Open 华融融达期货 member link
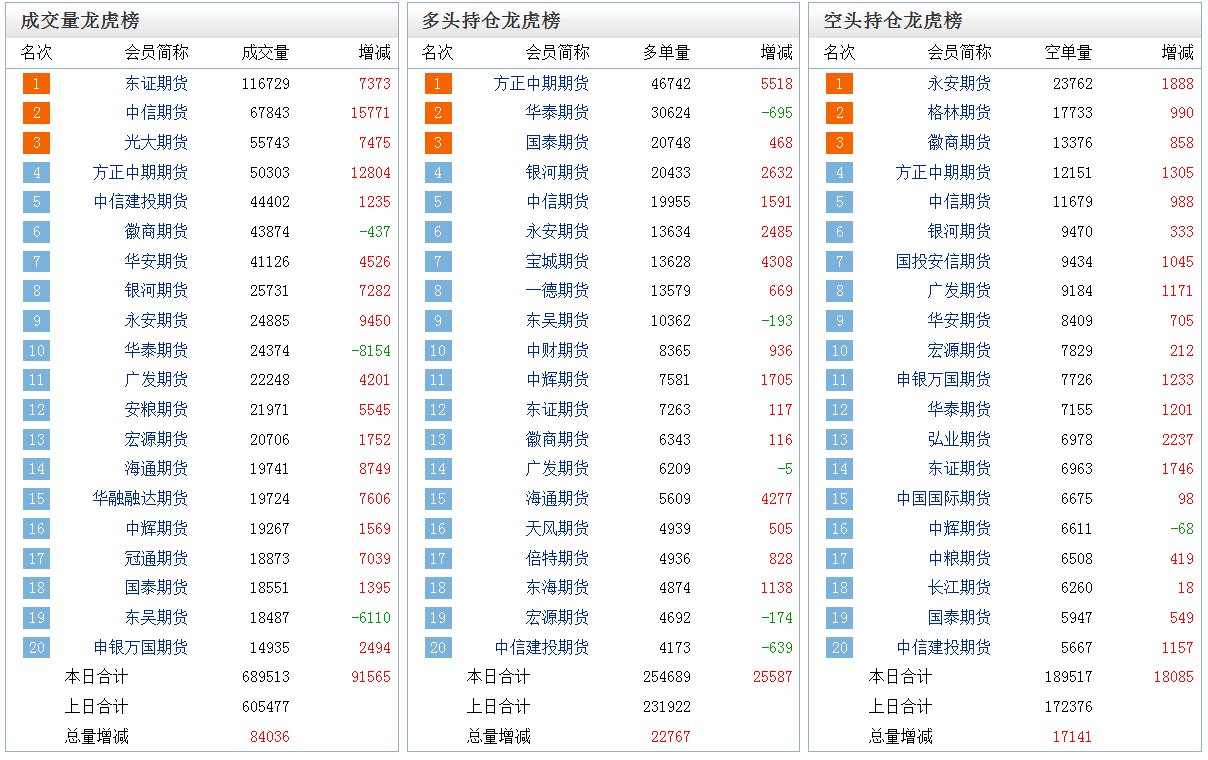This screenshot has width=1208, height=760. pyautogui.click(x=140, y=499)
